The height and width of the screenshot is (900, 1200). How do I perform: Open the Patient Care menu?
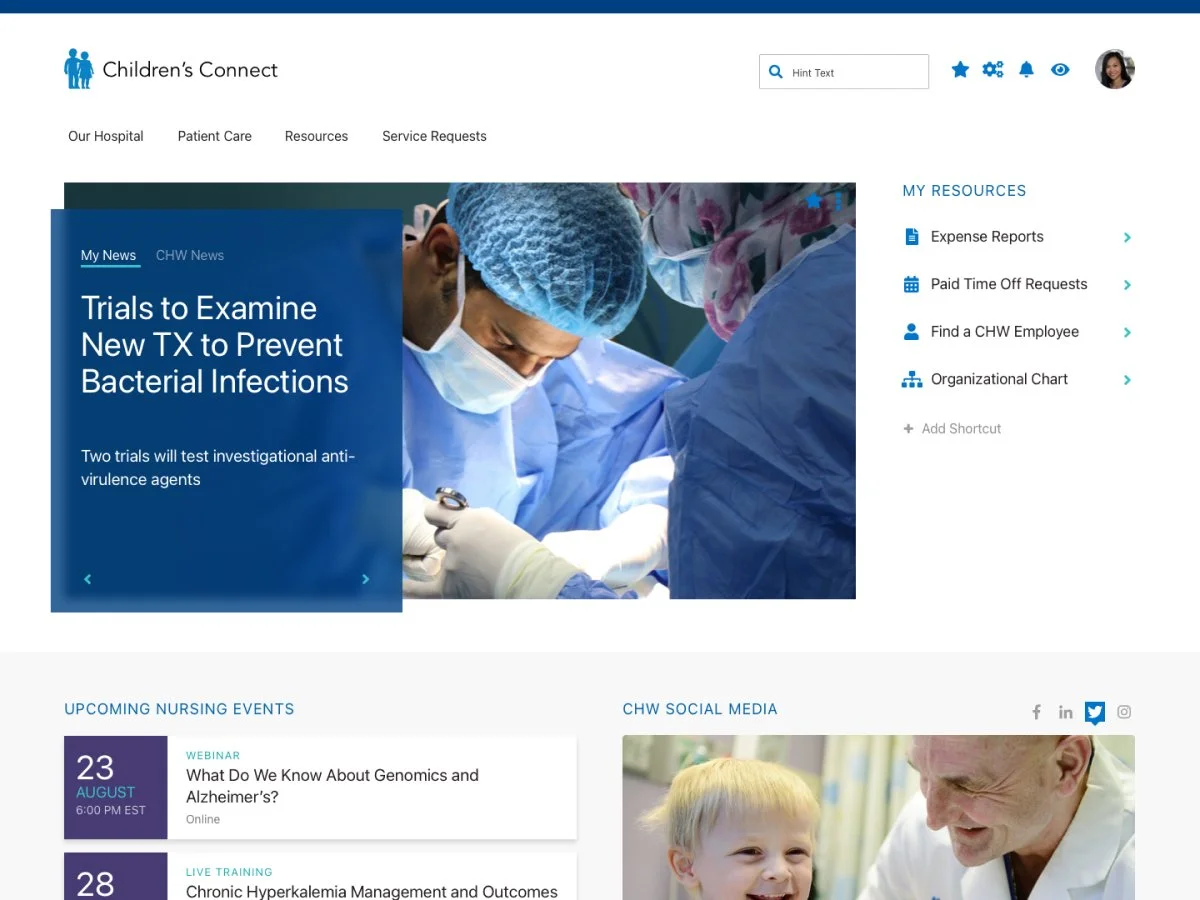215,136
